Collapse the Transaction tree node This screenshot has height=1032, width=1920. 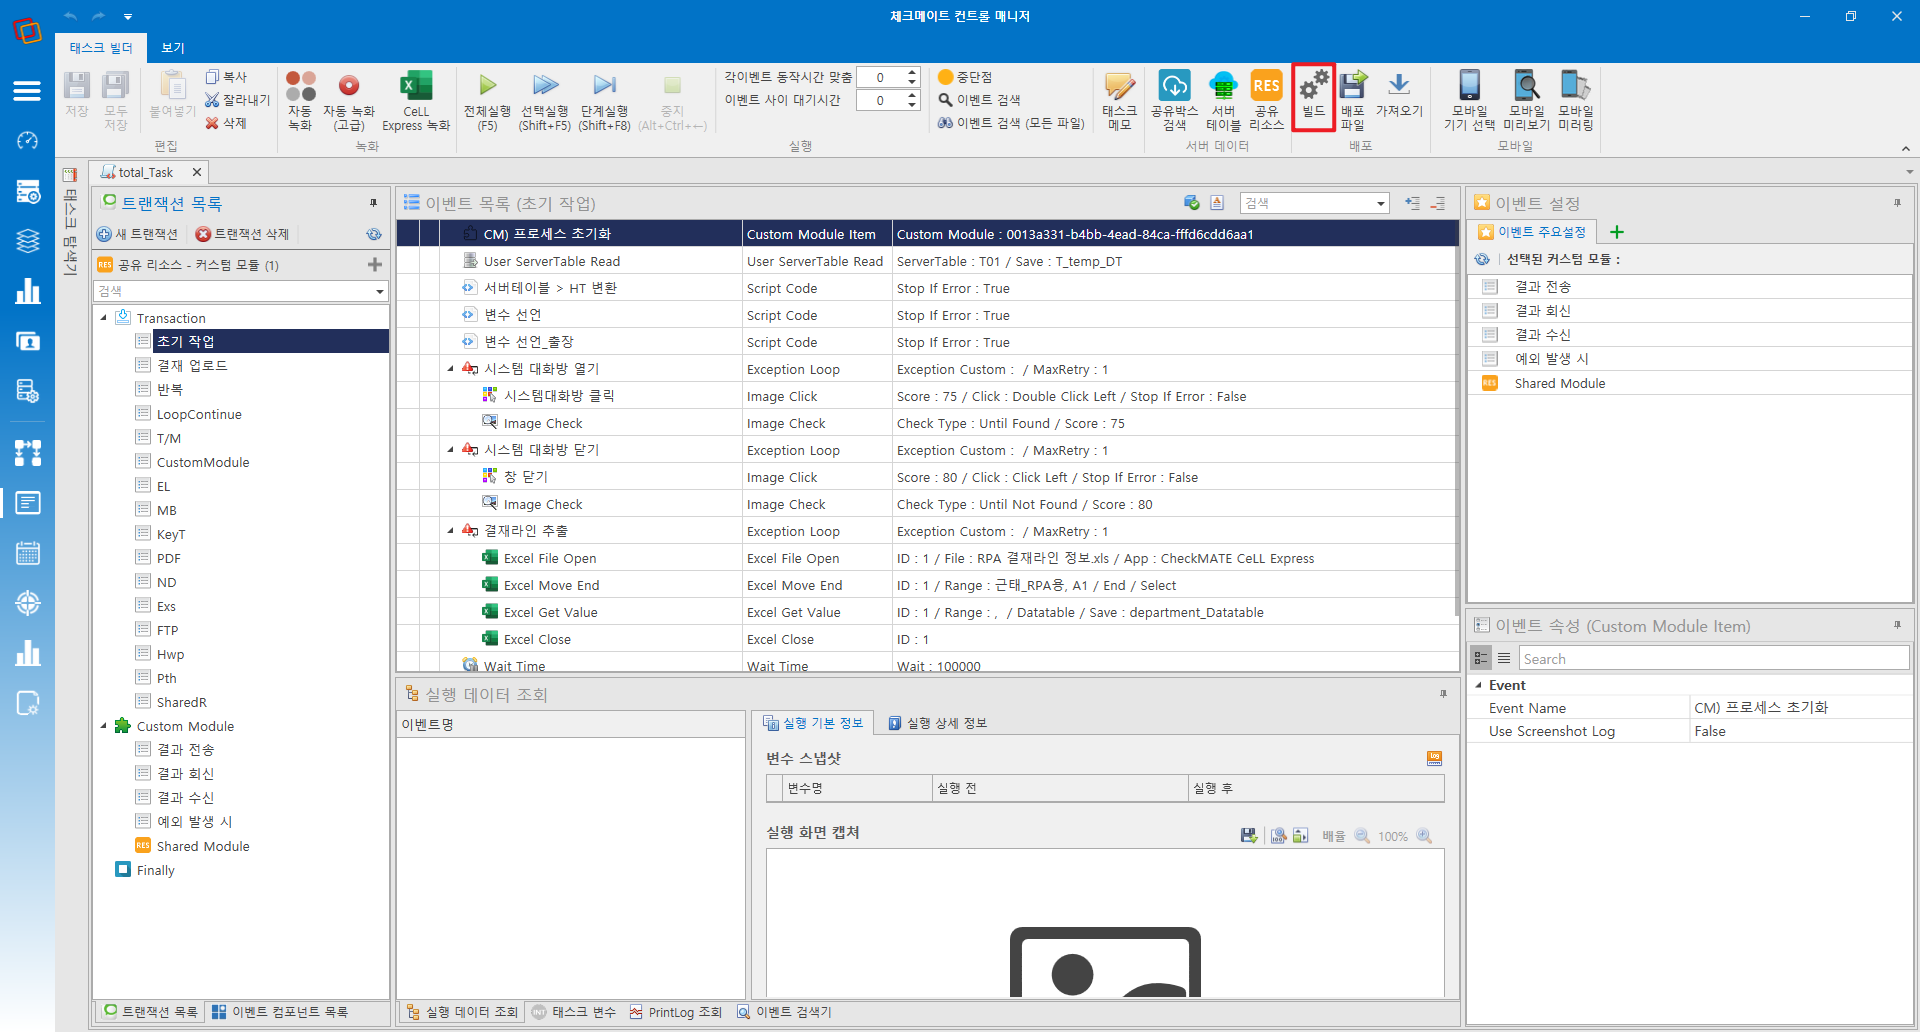point(104,318)
